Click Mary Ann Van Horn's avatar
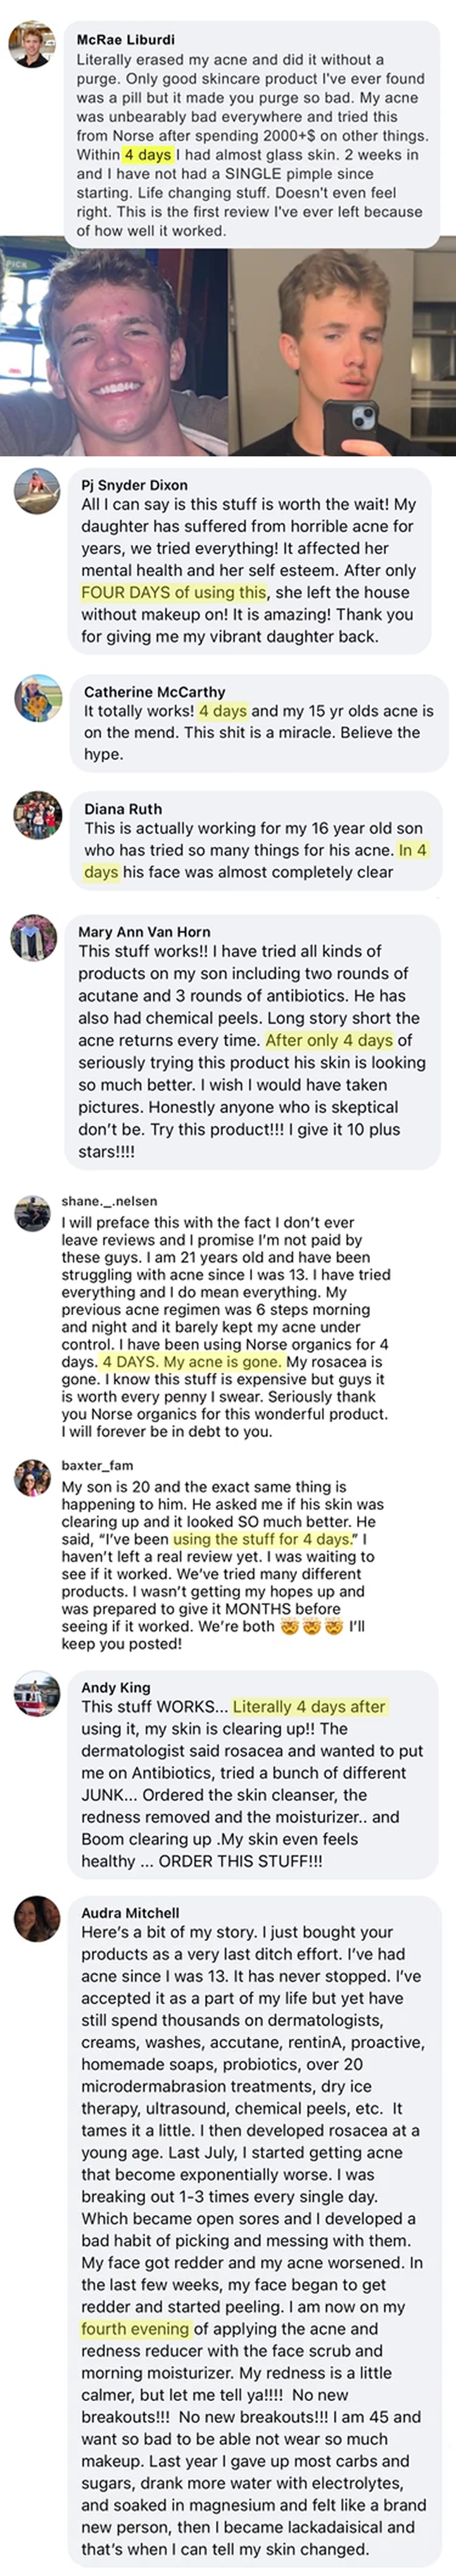The image size is (456, 2576). click(34, 938)
